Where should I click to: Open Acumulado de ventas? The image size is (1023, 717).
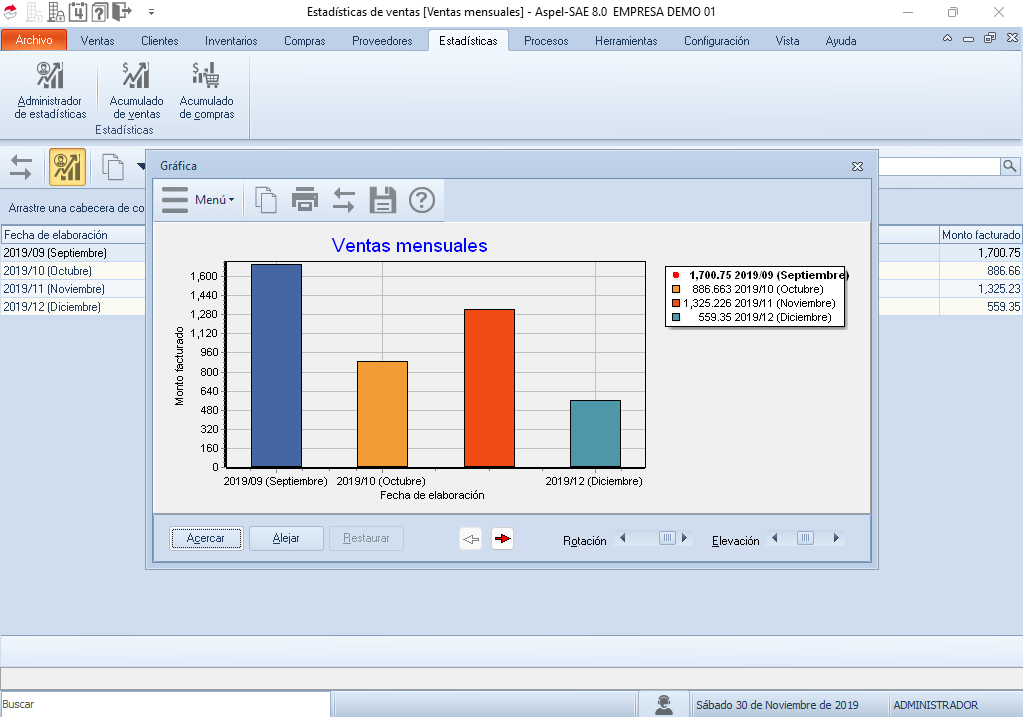[136, 92]
